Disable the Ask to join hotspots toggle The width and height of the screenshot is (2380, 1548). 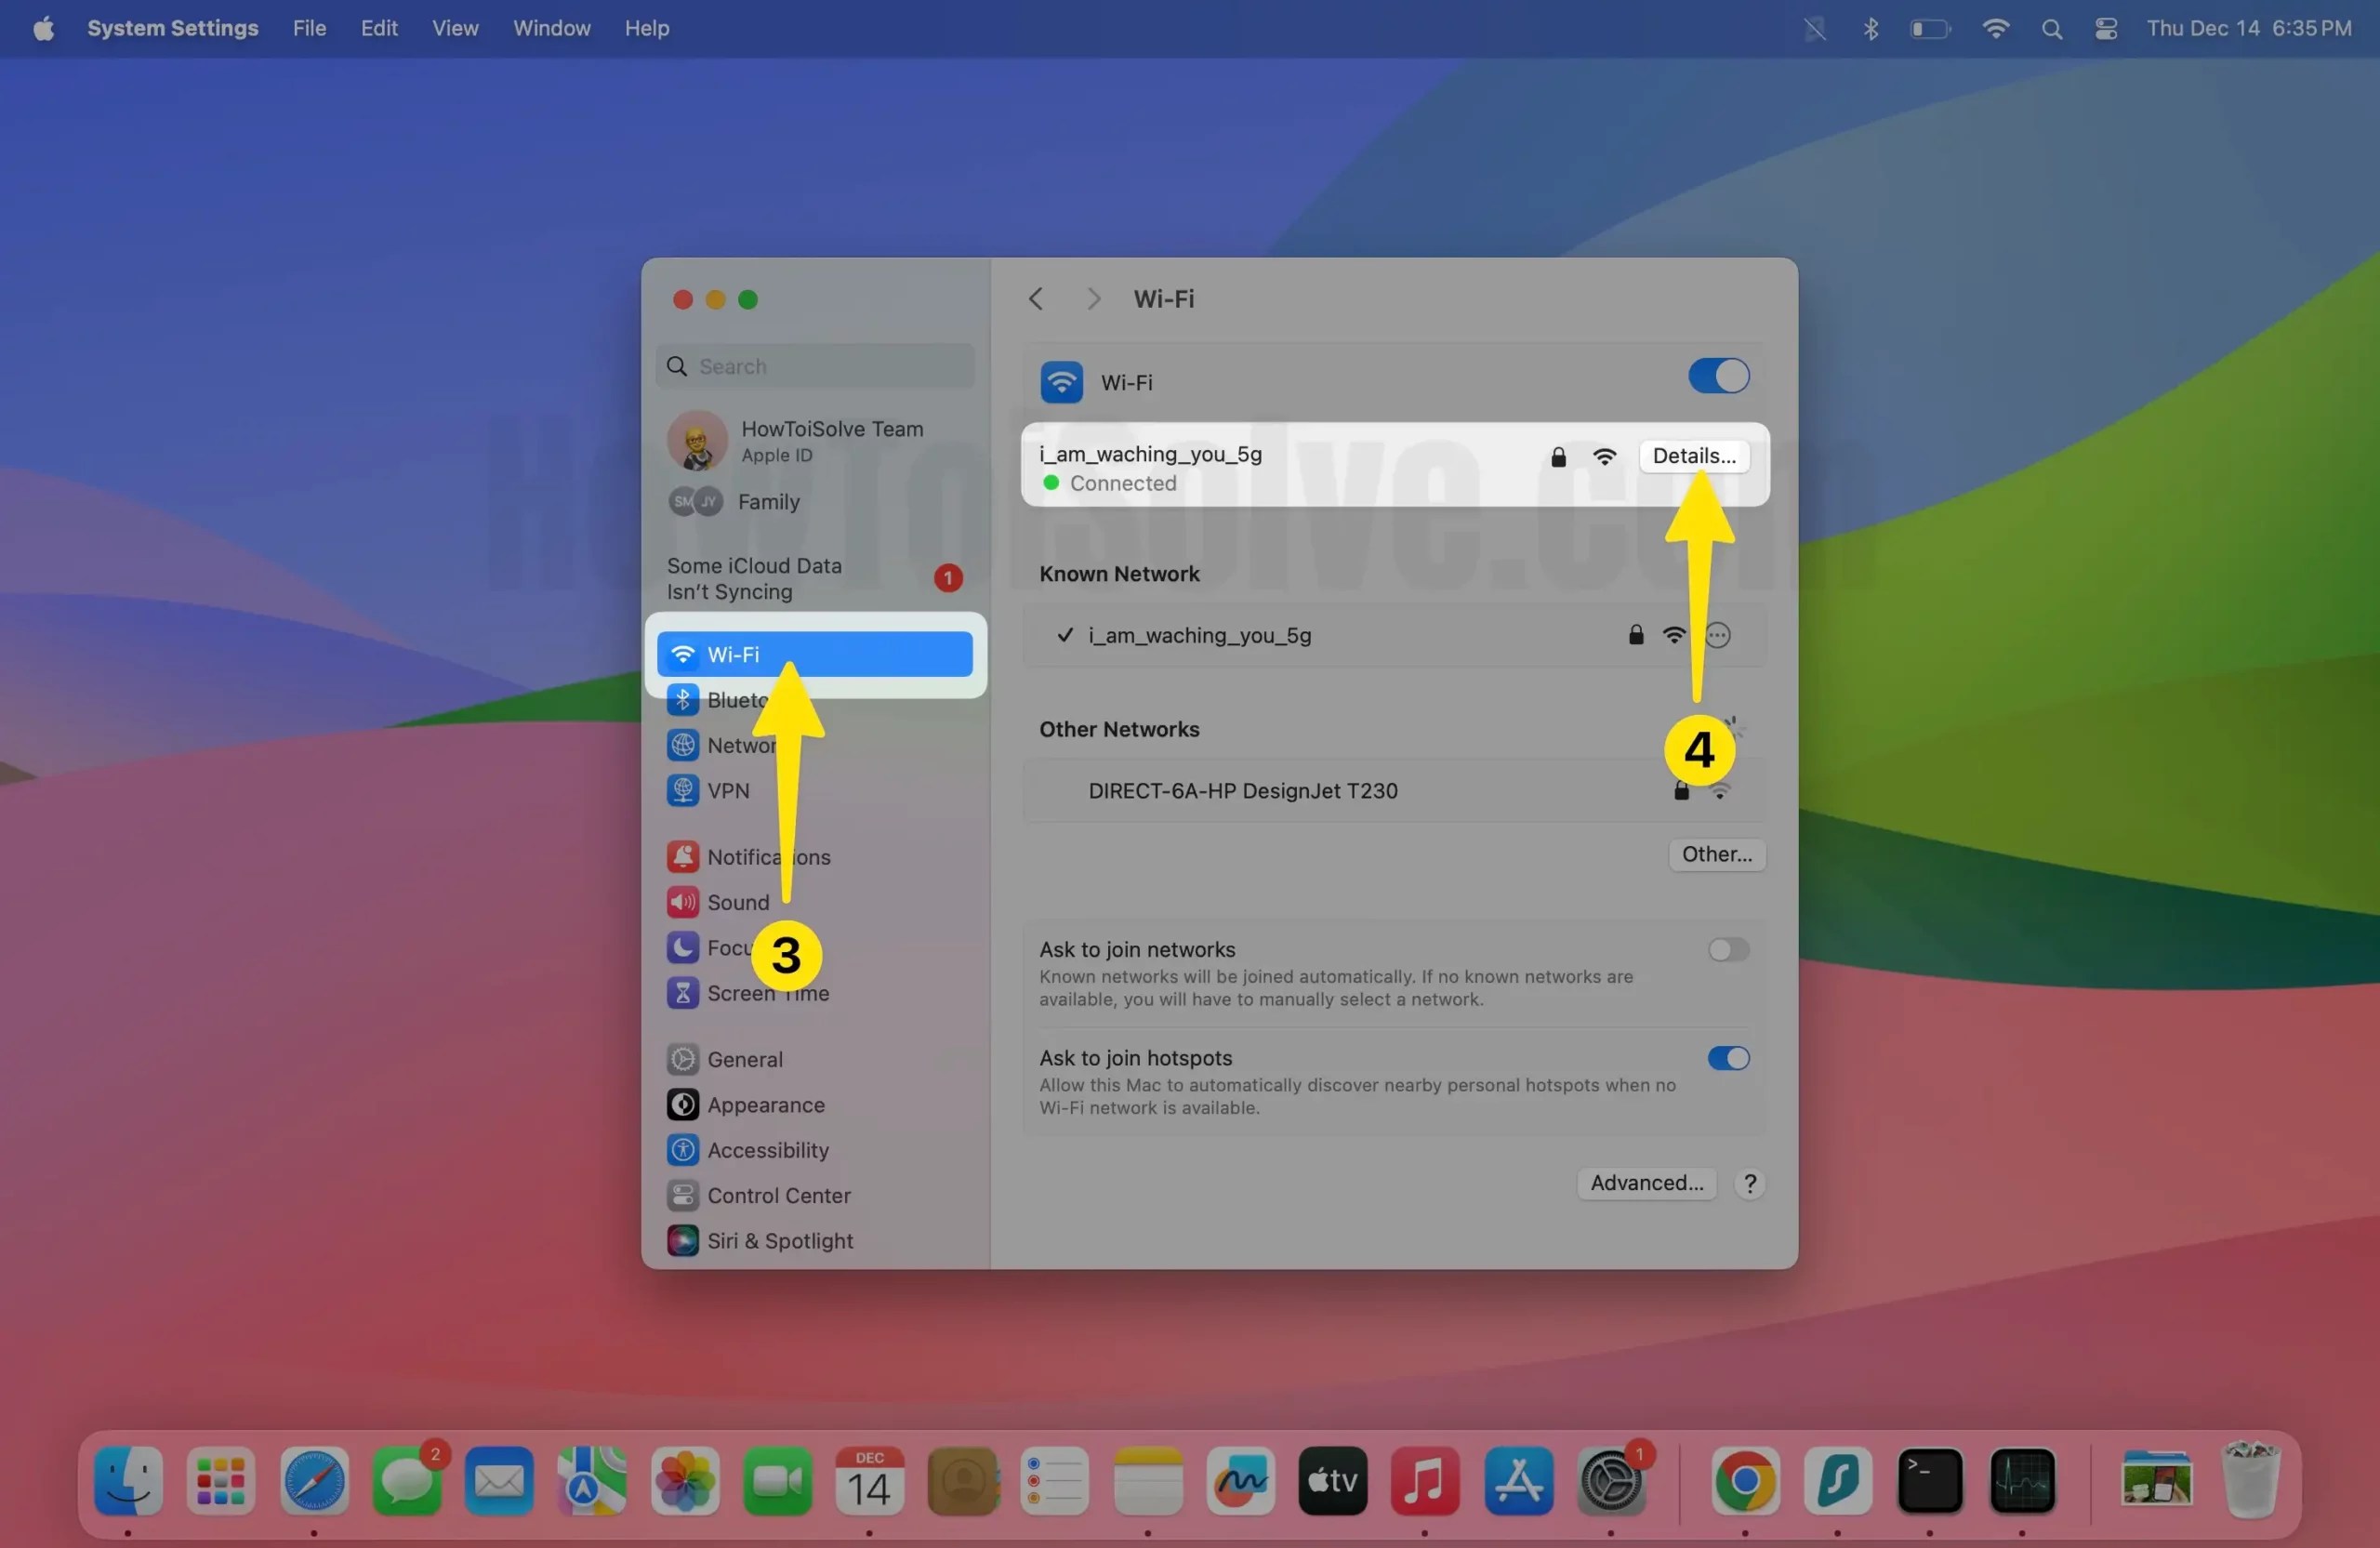1727,1058
